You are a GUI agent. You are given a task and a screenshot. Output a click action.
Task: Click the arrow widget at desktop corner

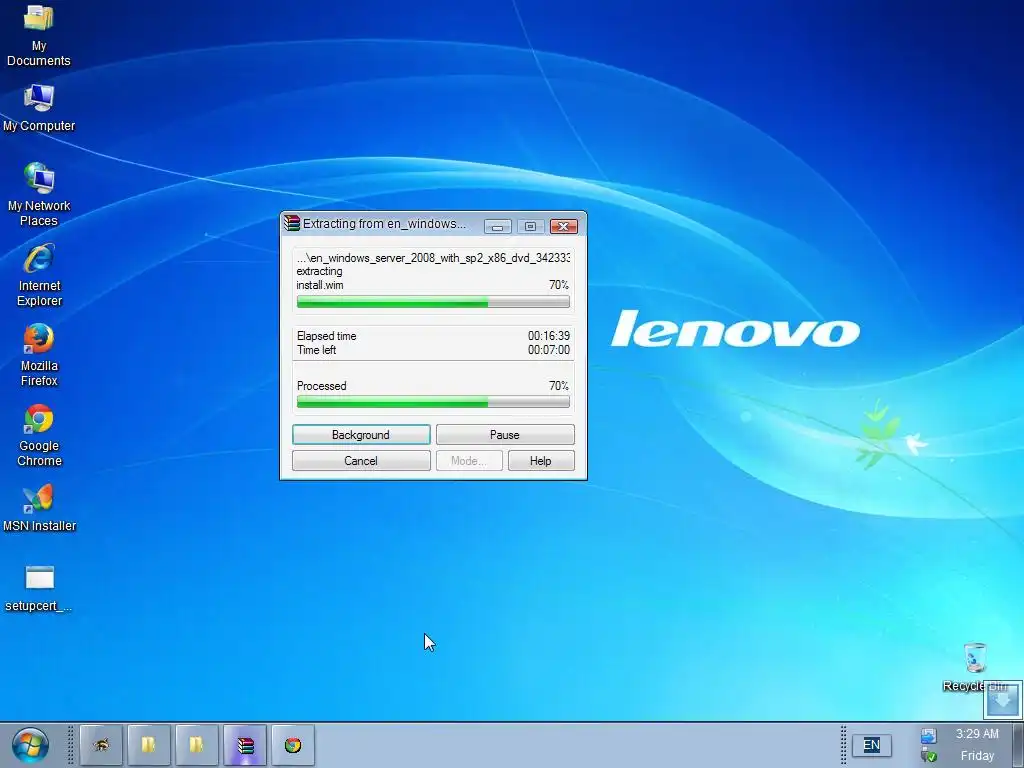coord(1002,701)
